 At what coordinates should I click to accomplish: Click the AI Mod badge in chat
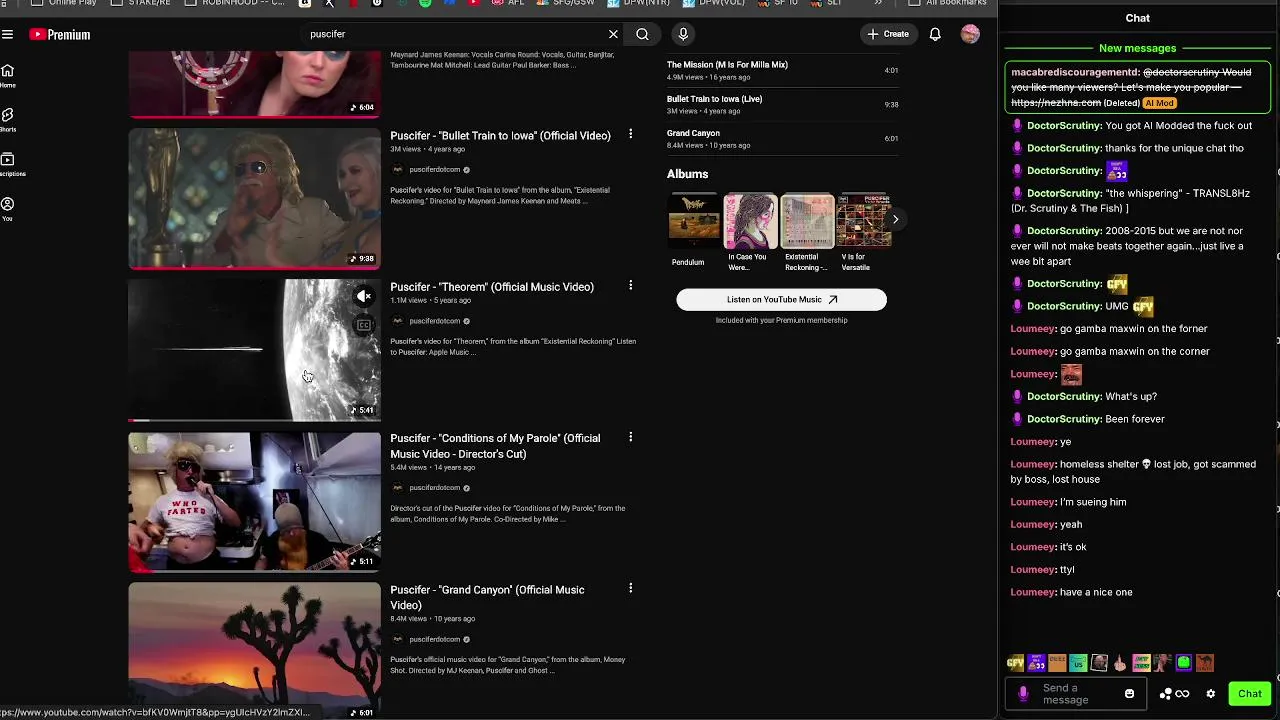1159,103
